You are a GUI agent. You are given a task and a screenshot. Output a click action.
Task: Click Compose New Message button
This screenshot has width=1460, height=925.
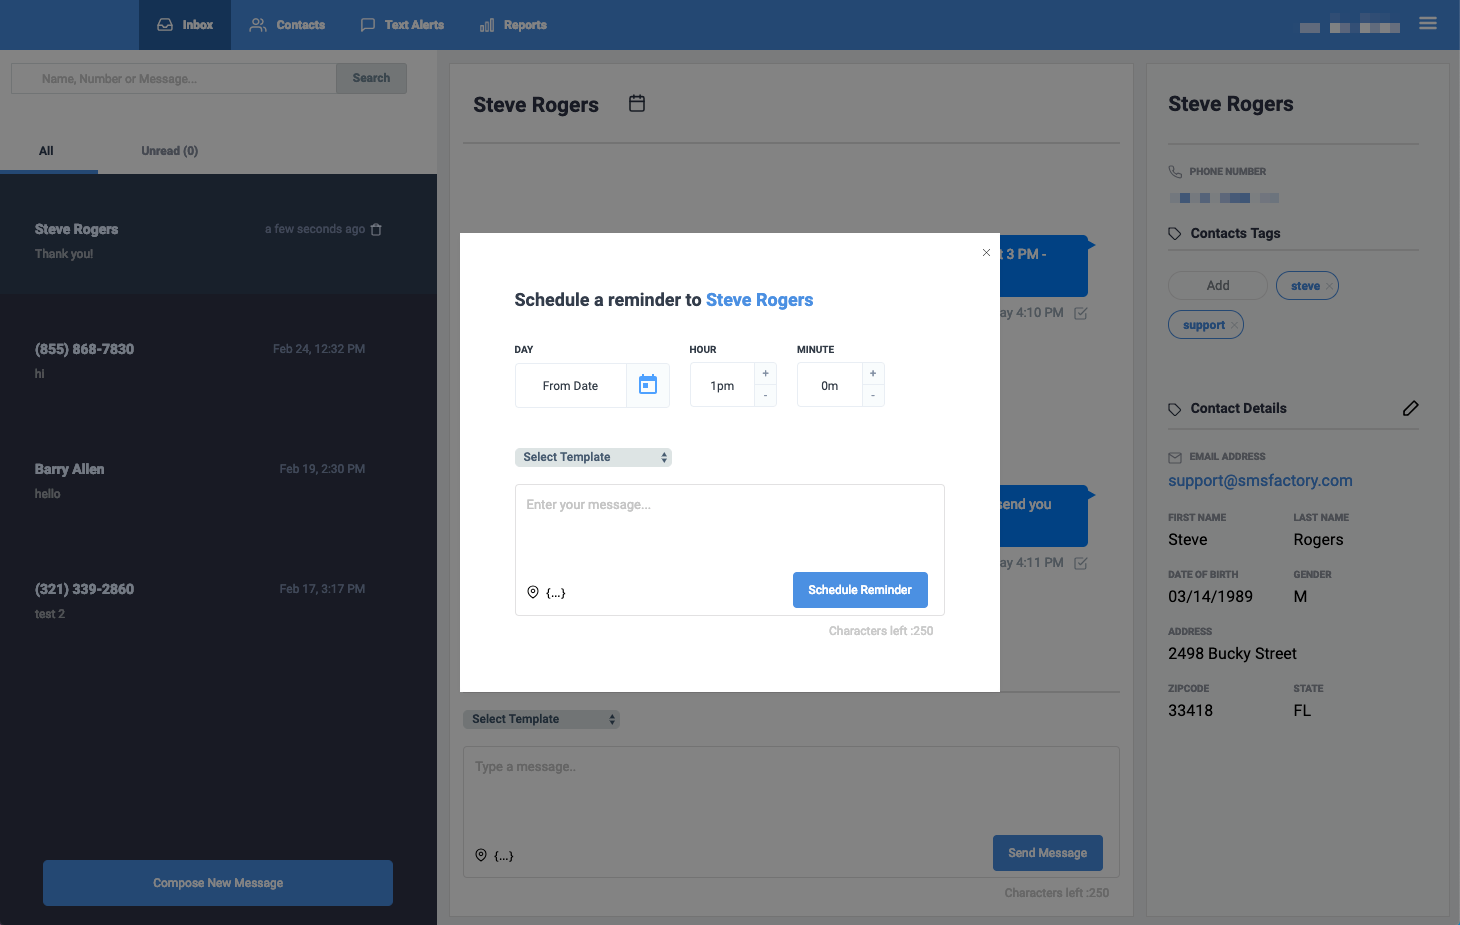click(x=218, y=883)
